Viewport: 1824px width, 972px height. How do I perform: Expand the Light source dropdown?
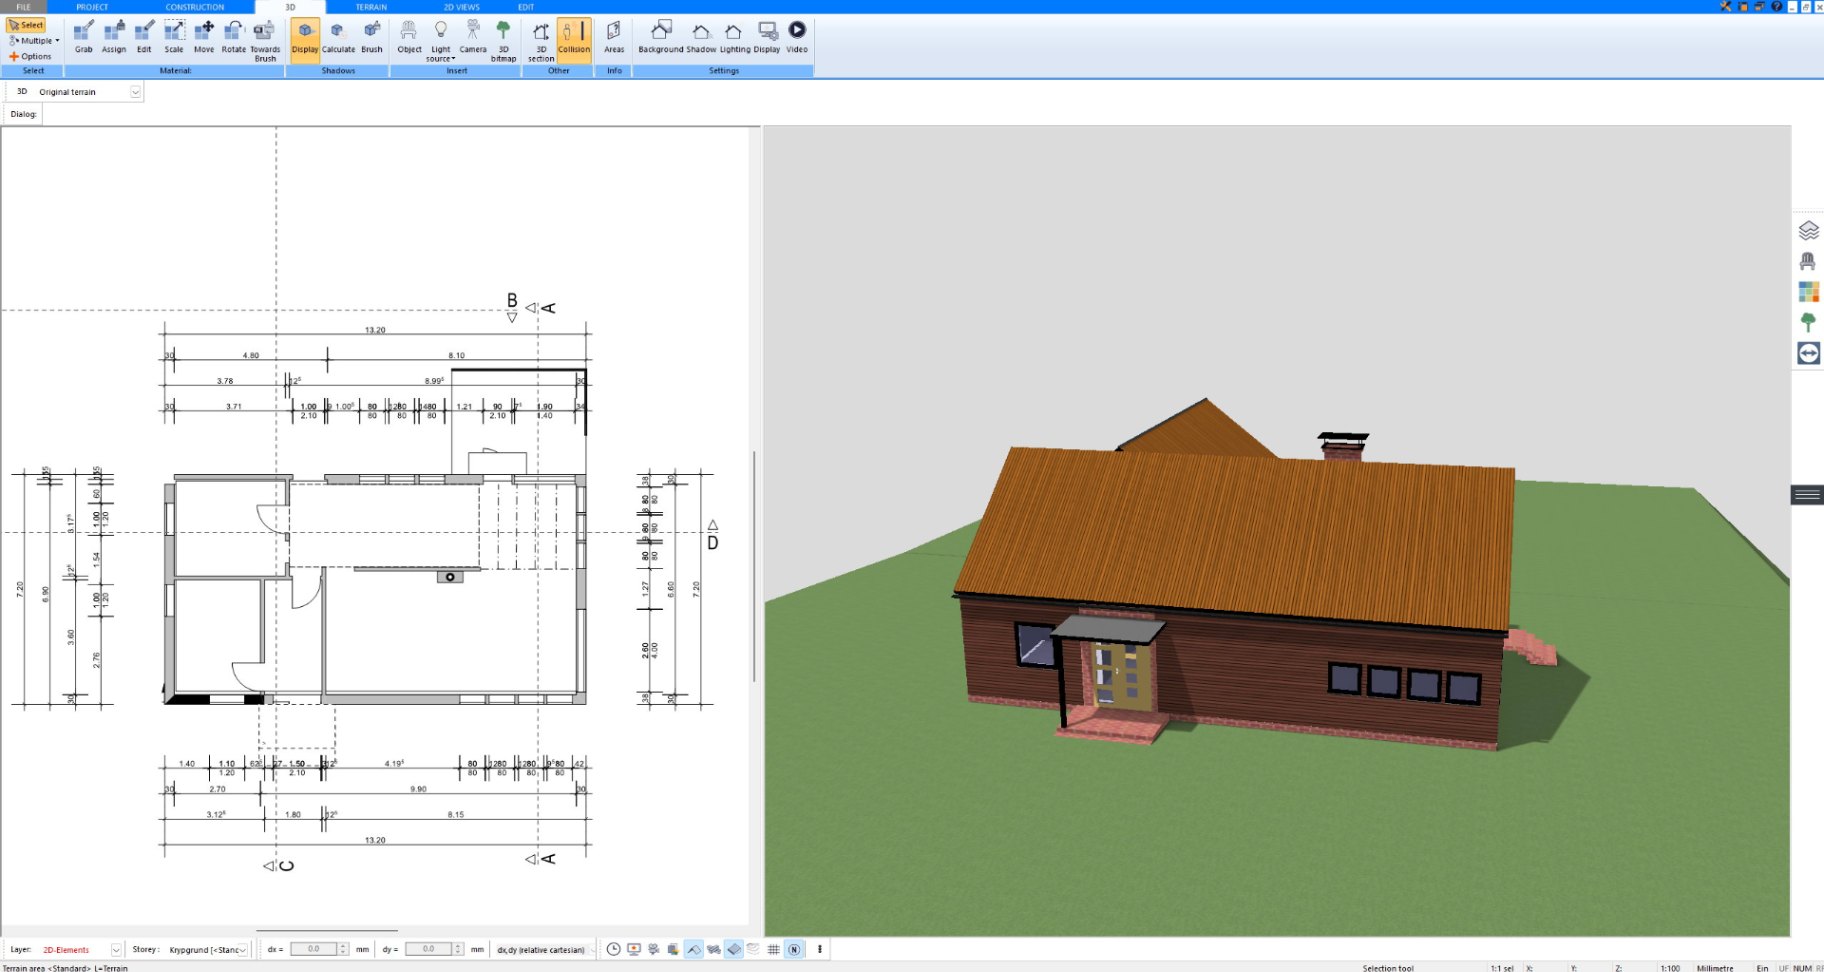[x=440, y=41]
